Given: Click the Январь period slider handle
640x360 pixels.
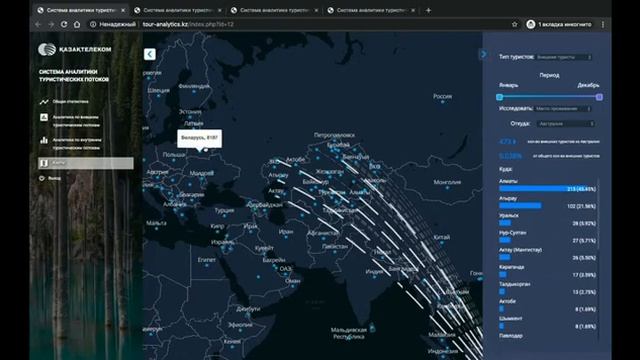Looking at the screenshot, I should click(499, 97).
